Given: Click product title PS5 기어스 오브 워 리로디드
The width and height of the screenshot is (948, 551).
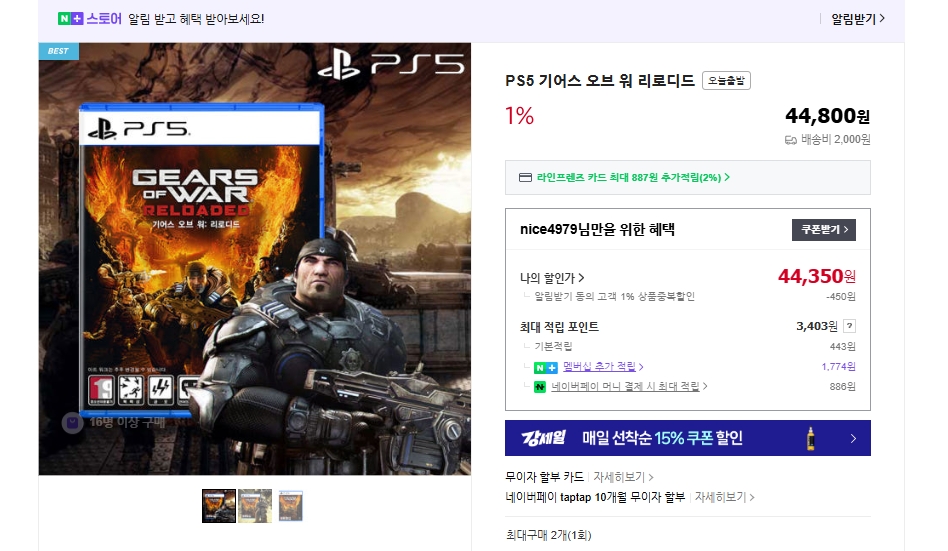Looking at the screenshot, I should coord(600,80).
